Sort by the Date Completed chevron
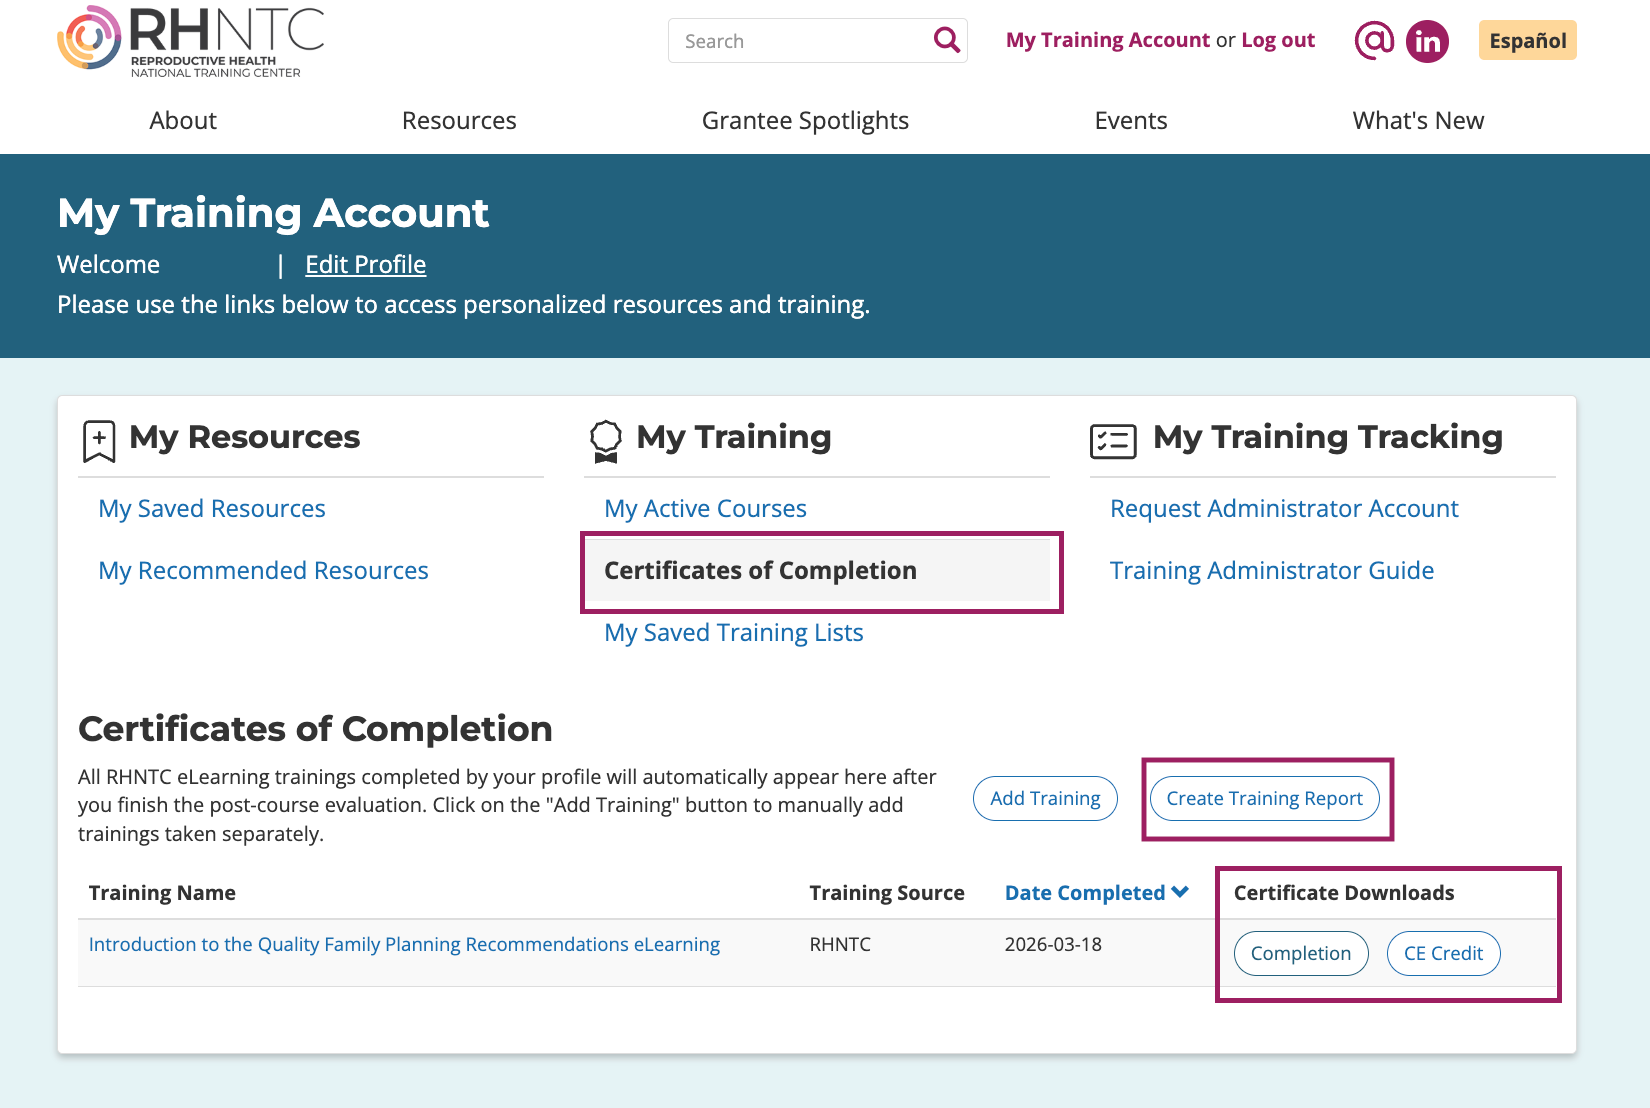Screen dimensions: 1650x1108 1181,892
